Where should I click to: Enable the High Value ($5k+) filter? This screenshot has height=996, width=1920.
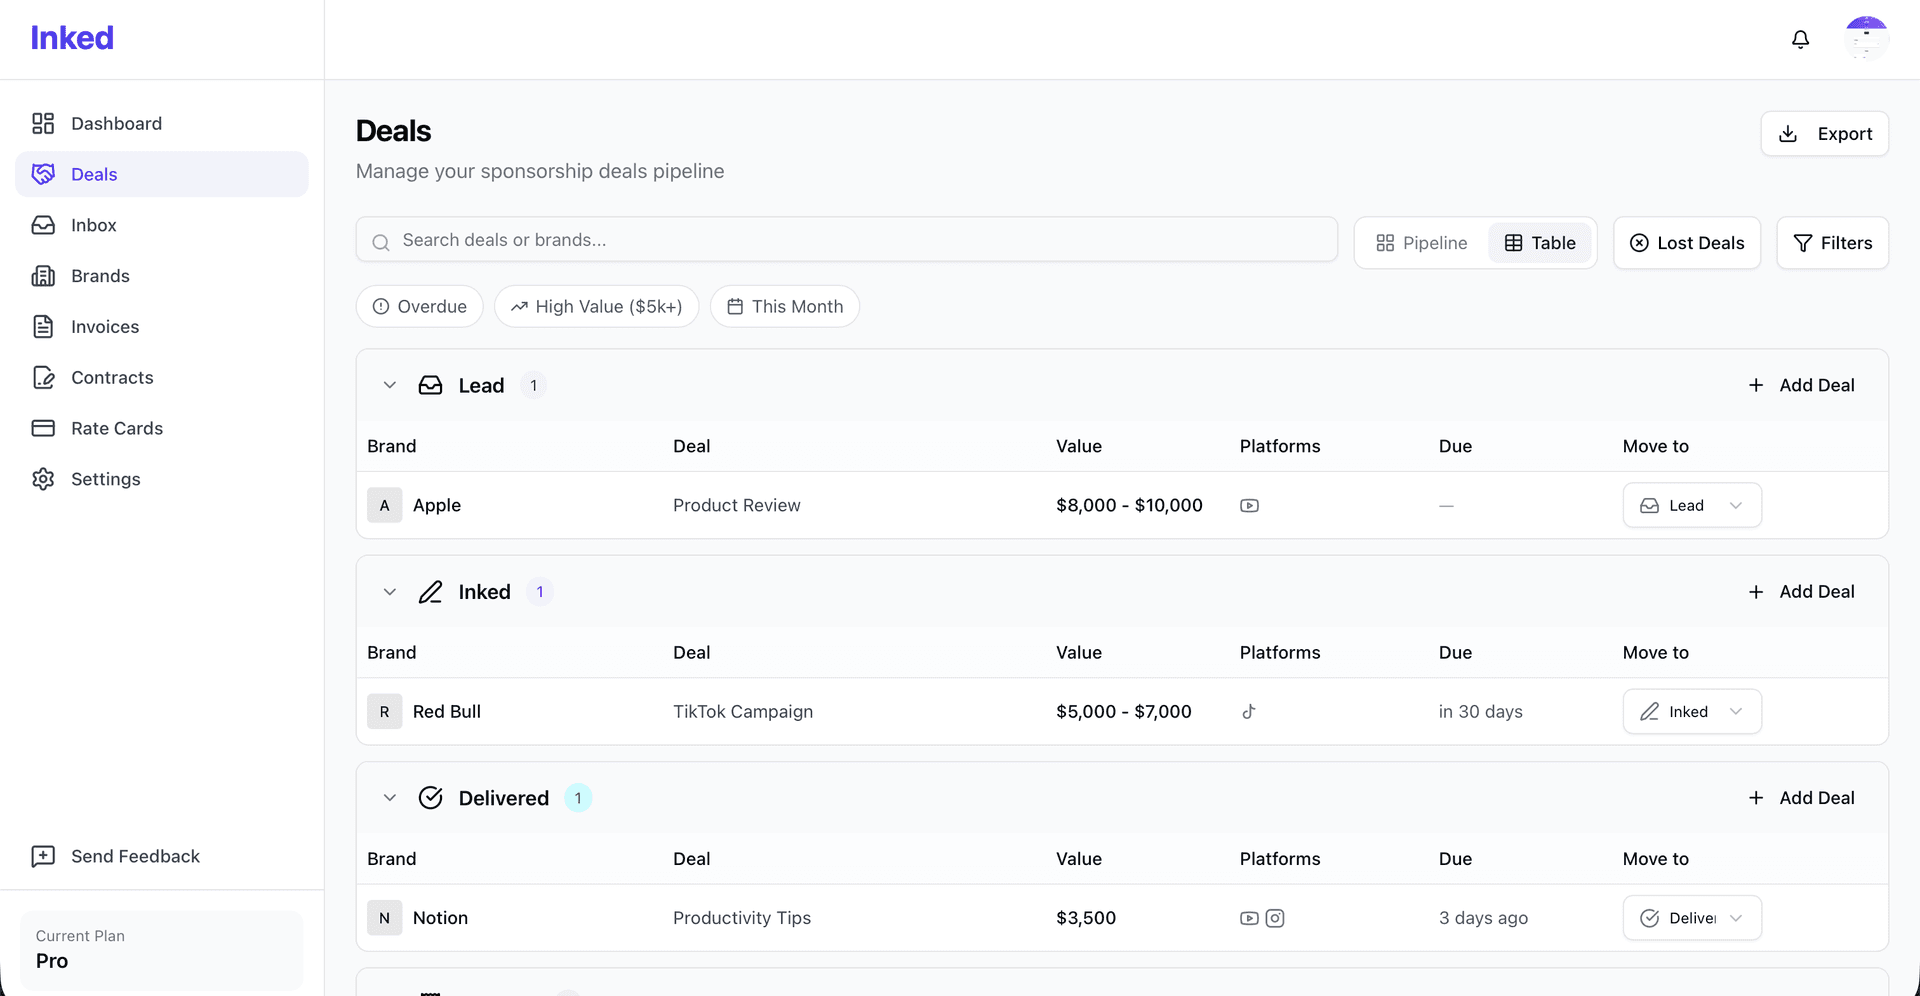[x=596, y=306]
